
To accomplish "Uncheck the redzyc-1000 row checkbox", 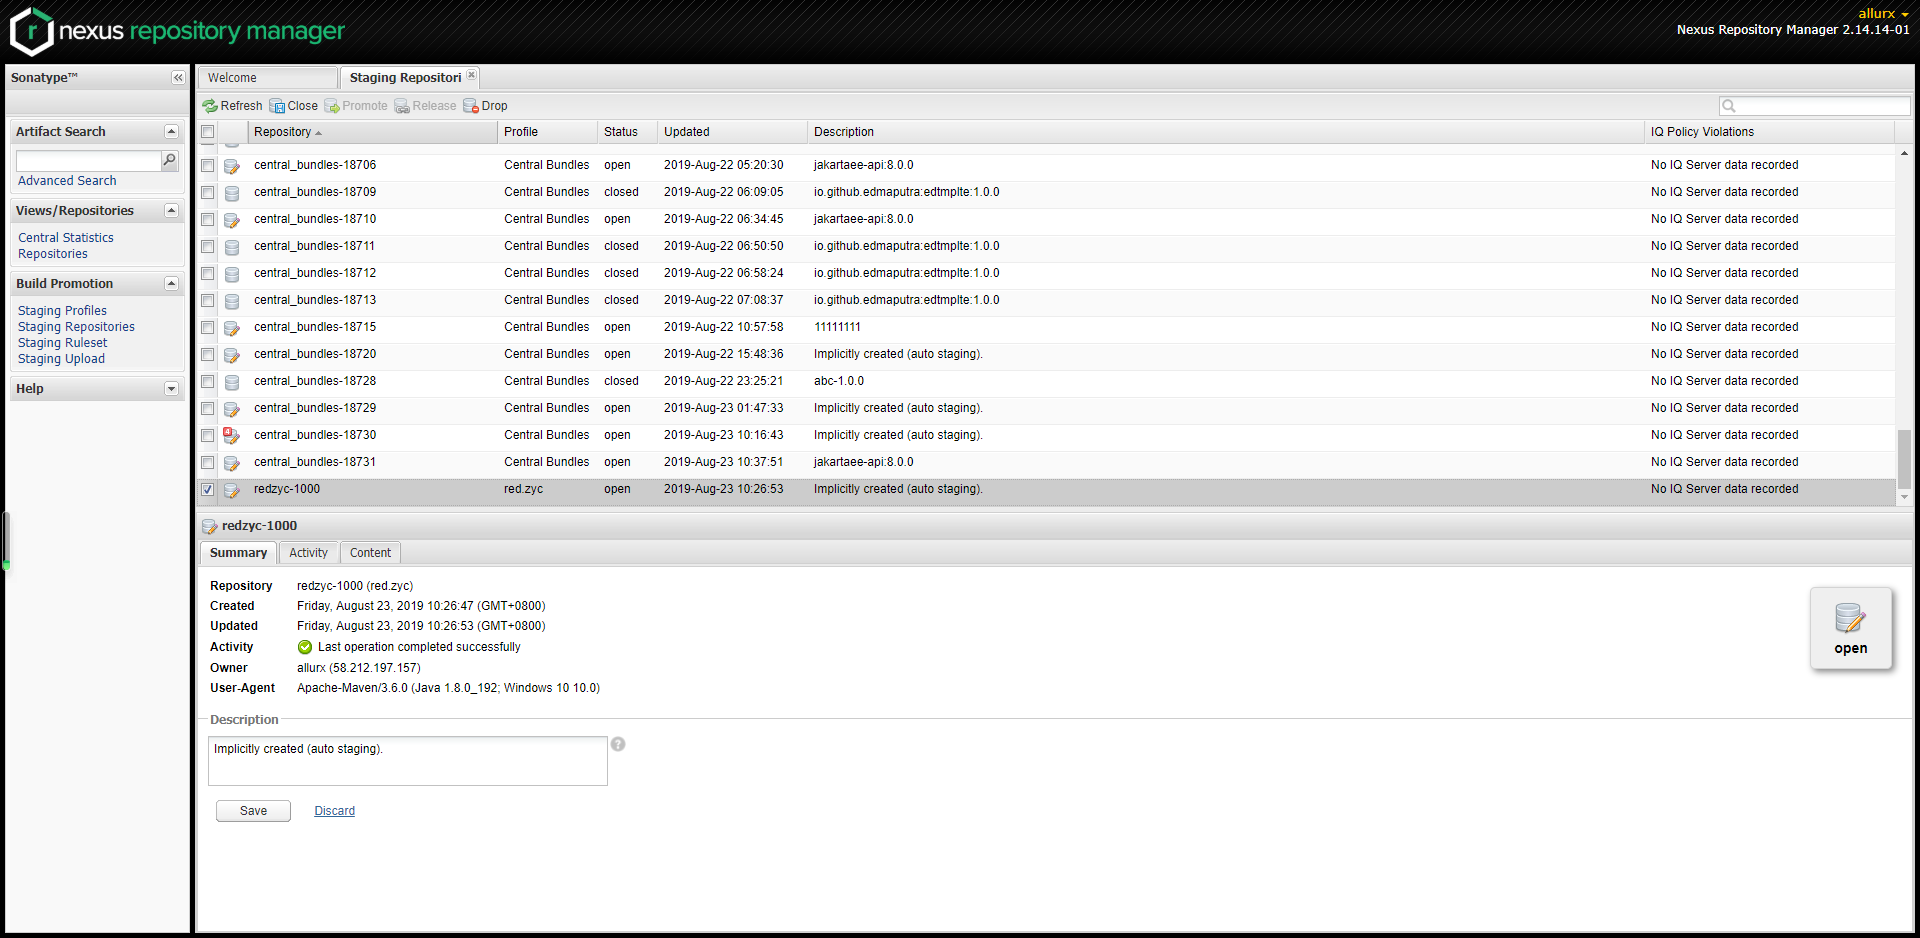I will (208, 489).
